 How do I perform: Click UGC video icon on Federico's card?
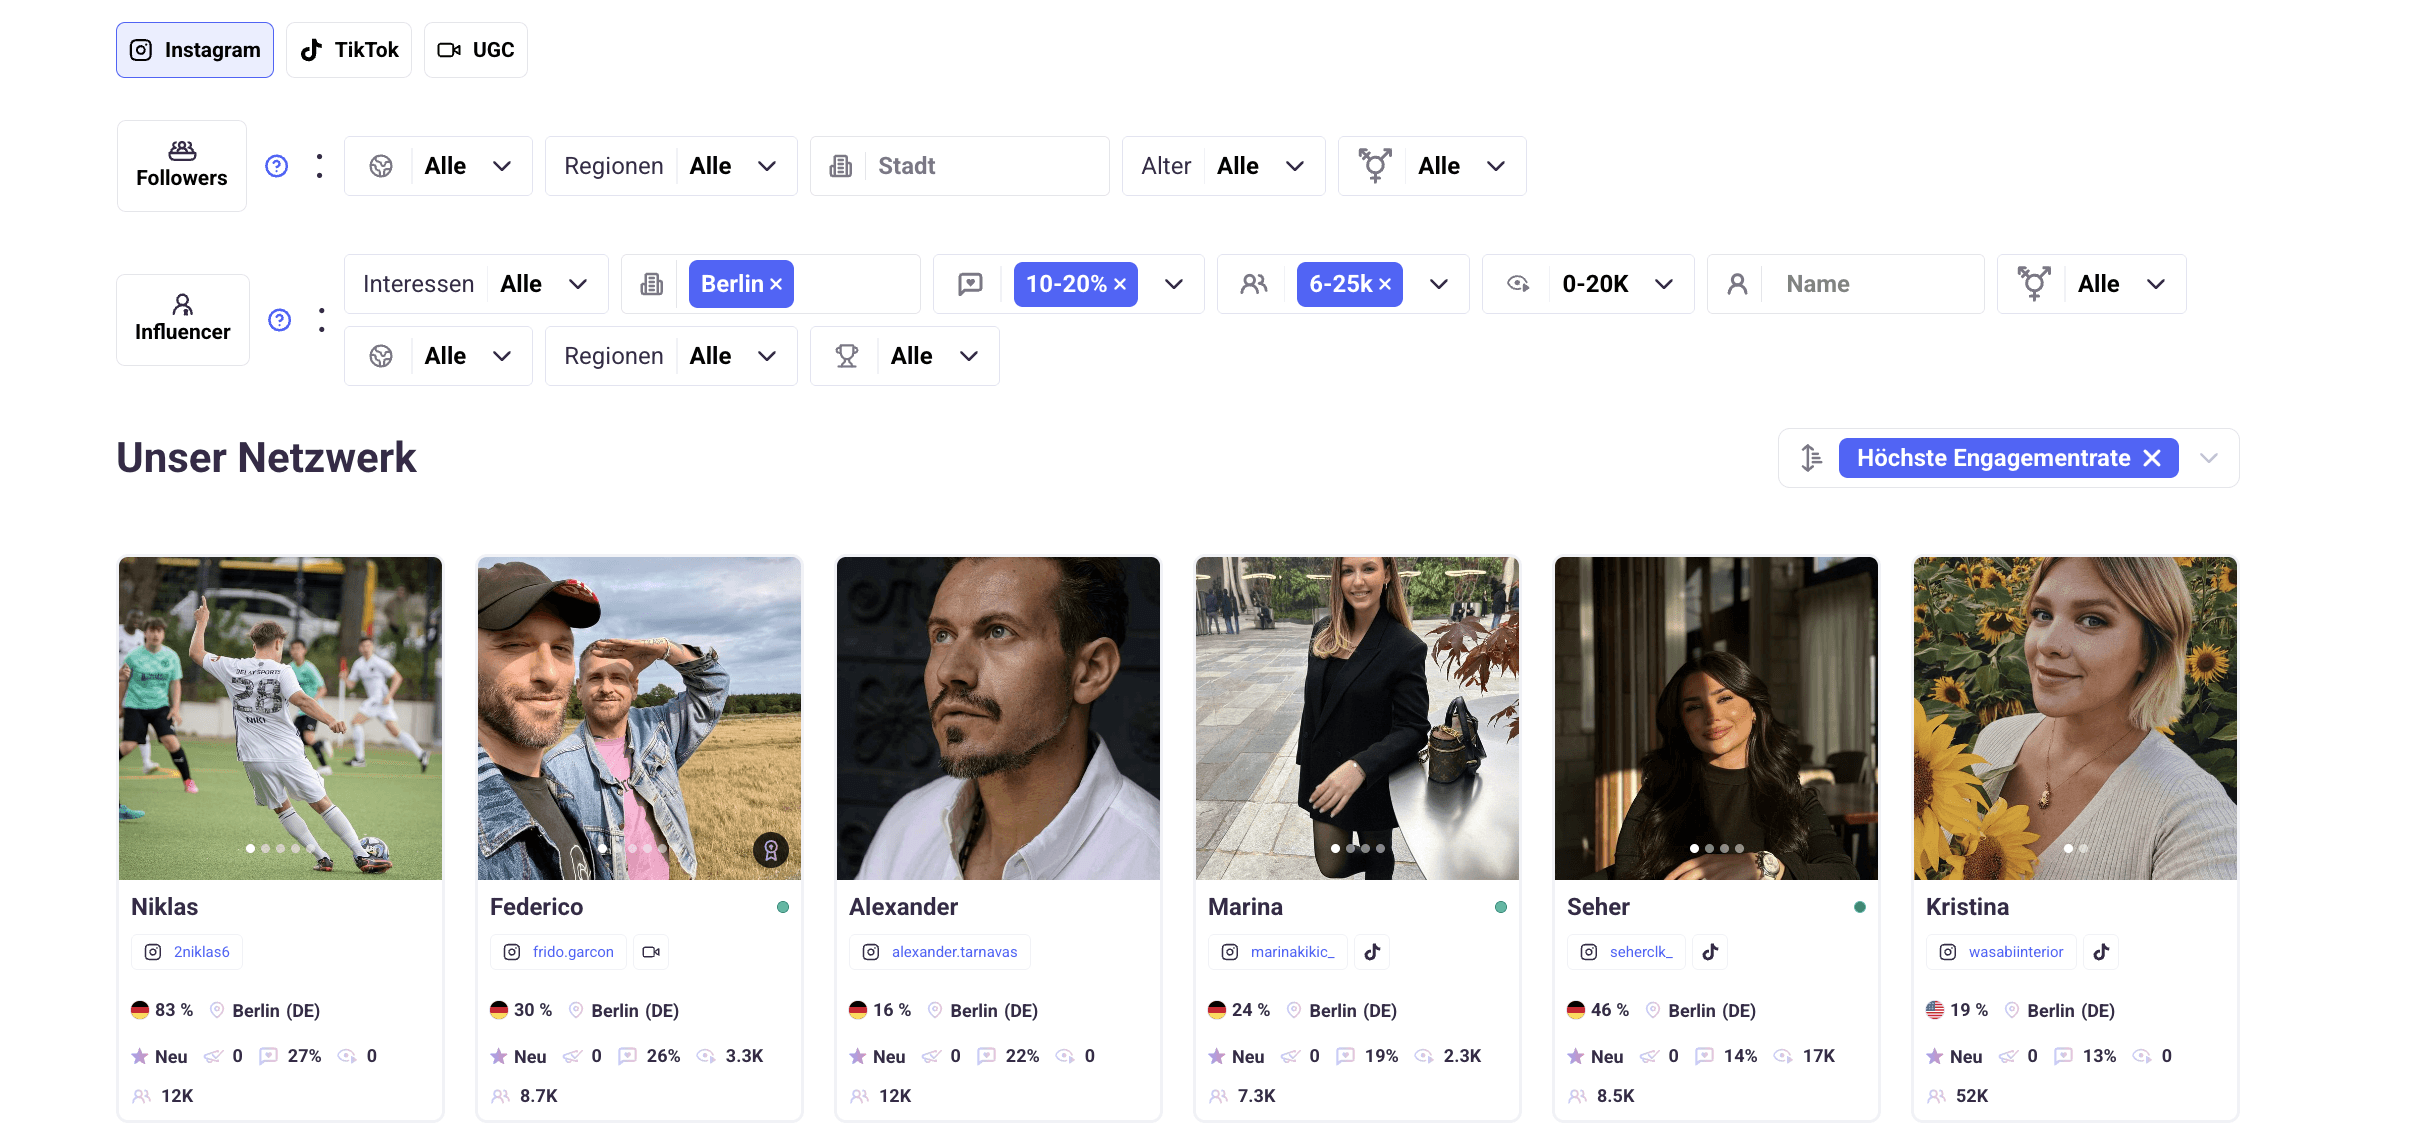coord(651,952)
